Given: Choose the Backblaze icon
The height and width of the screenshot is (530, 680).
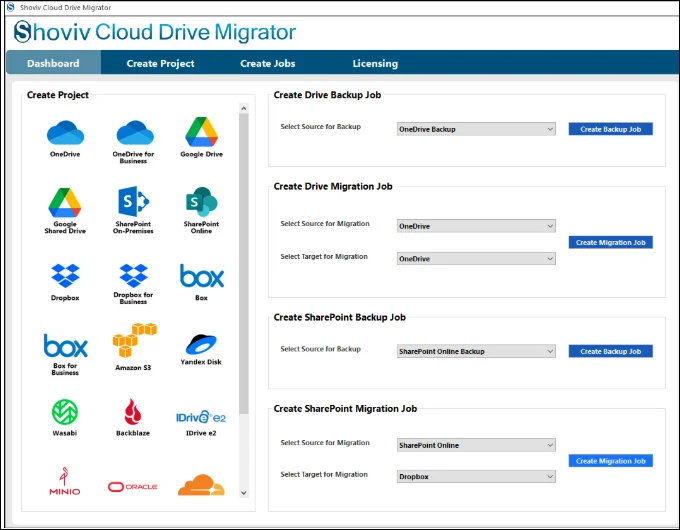Looking at the screenshot, I should 133,412.
